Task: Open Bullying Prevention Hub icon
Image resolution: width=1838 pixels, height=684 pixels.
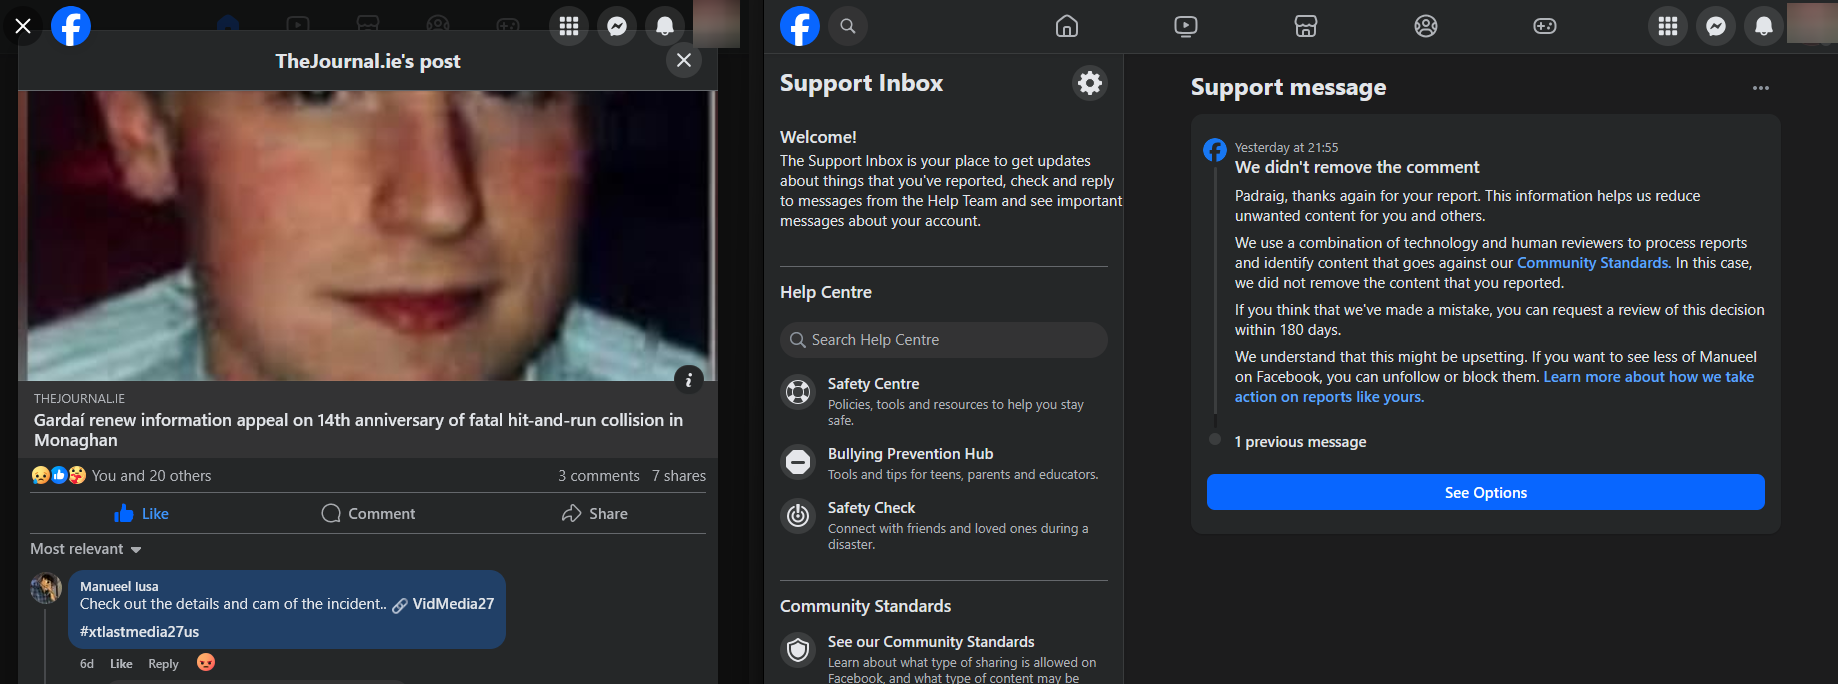Action: coord(798,462)
